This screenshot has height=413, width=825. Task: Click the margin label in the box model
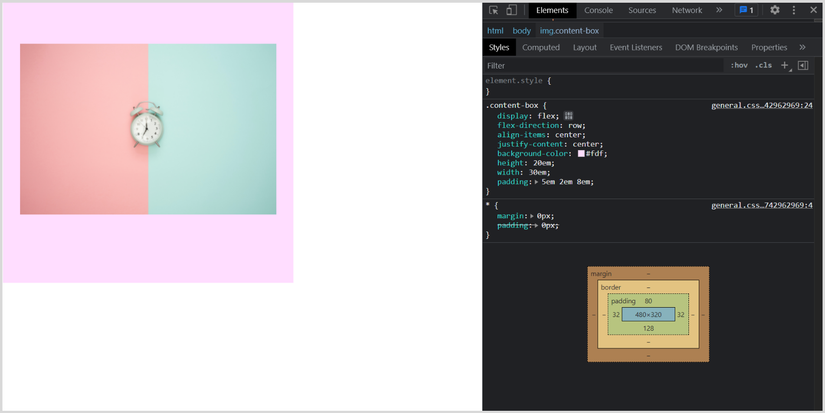[601, 274]
